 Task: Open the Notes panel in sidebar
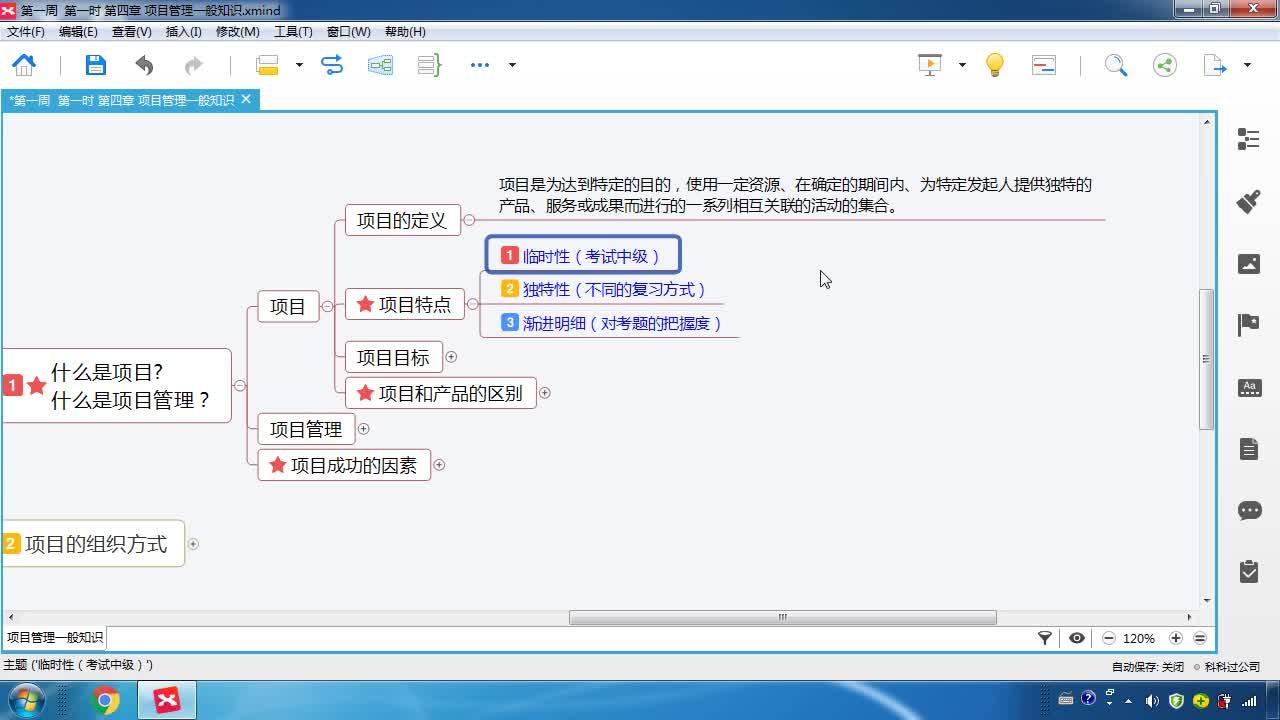click(1249, 449)
